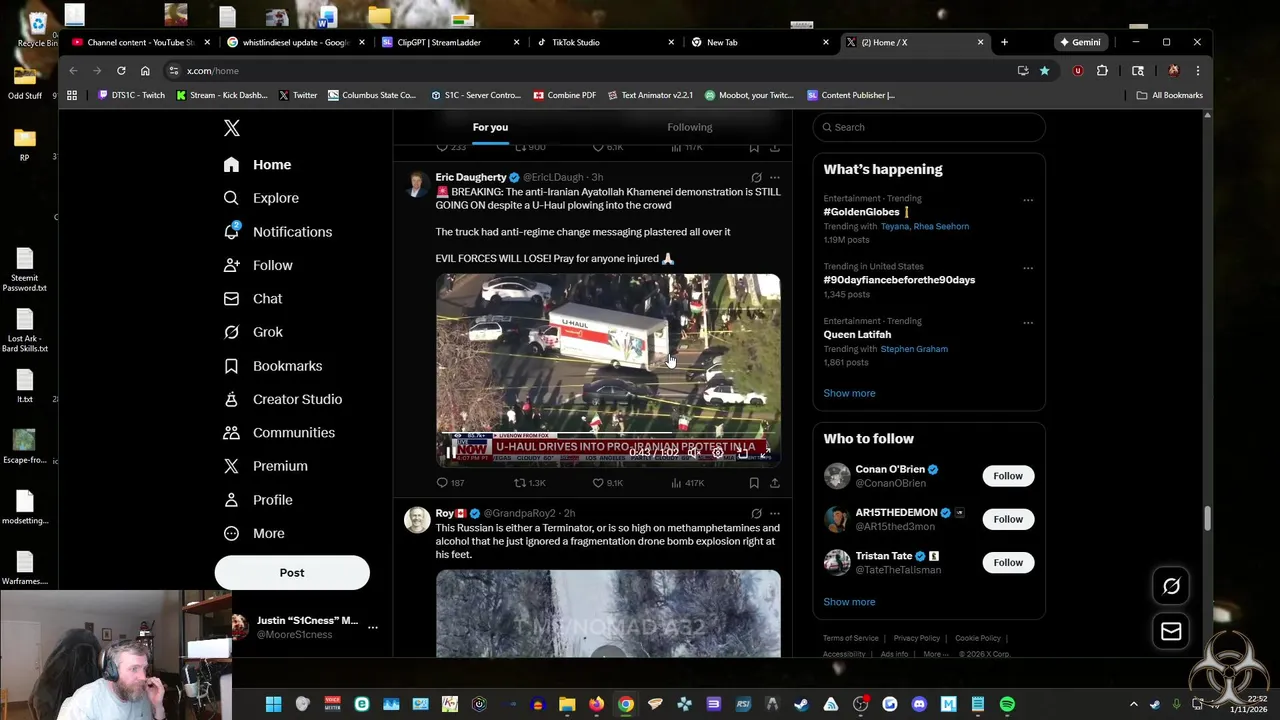Toggle picture-in-picture on U-Haul video
1280x720 pixels.
click(x=742, y=453)
